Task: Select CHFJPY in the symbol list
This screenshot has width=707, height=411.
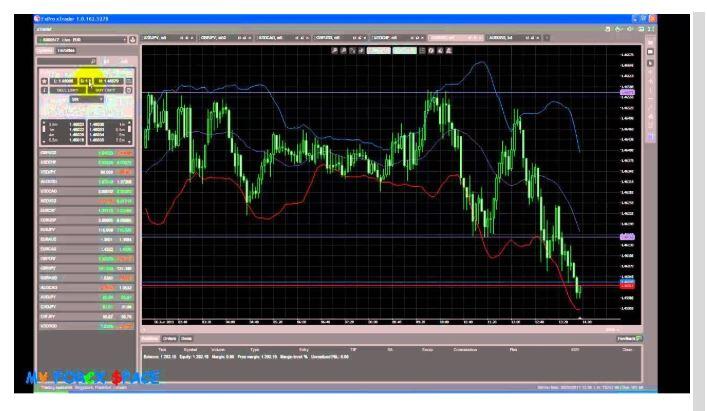Action: tap(86, 316)
